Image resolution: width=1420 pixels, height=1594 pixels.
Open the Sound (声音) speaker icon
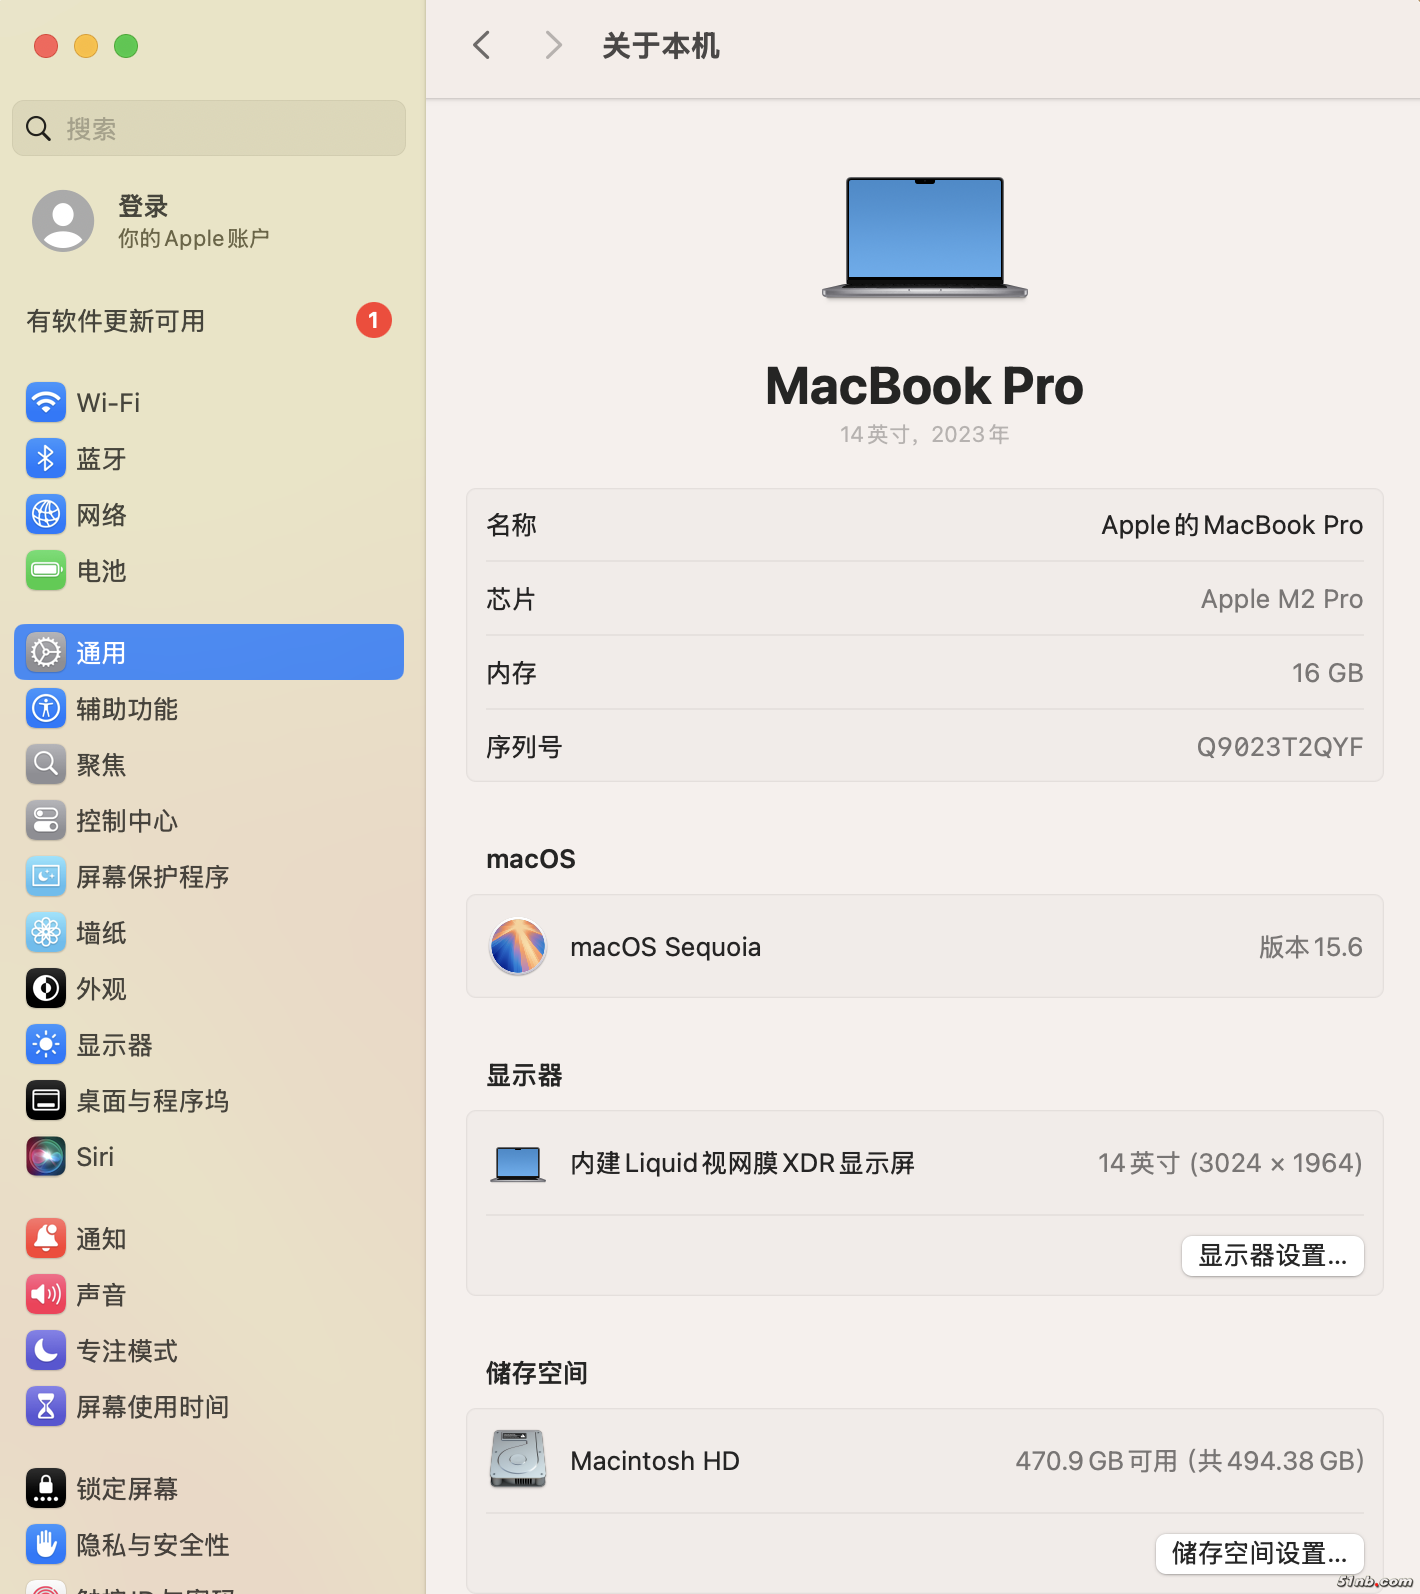46,1294
